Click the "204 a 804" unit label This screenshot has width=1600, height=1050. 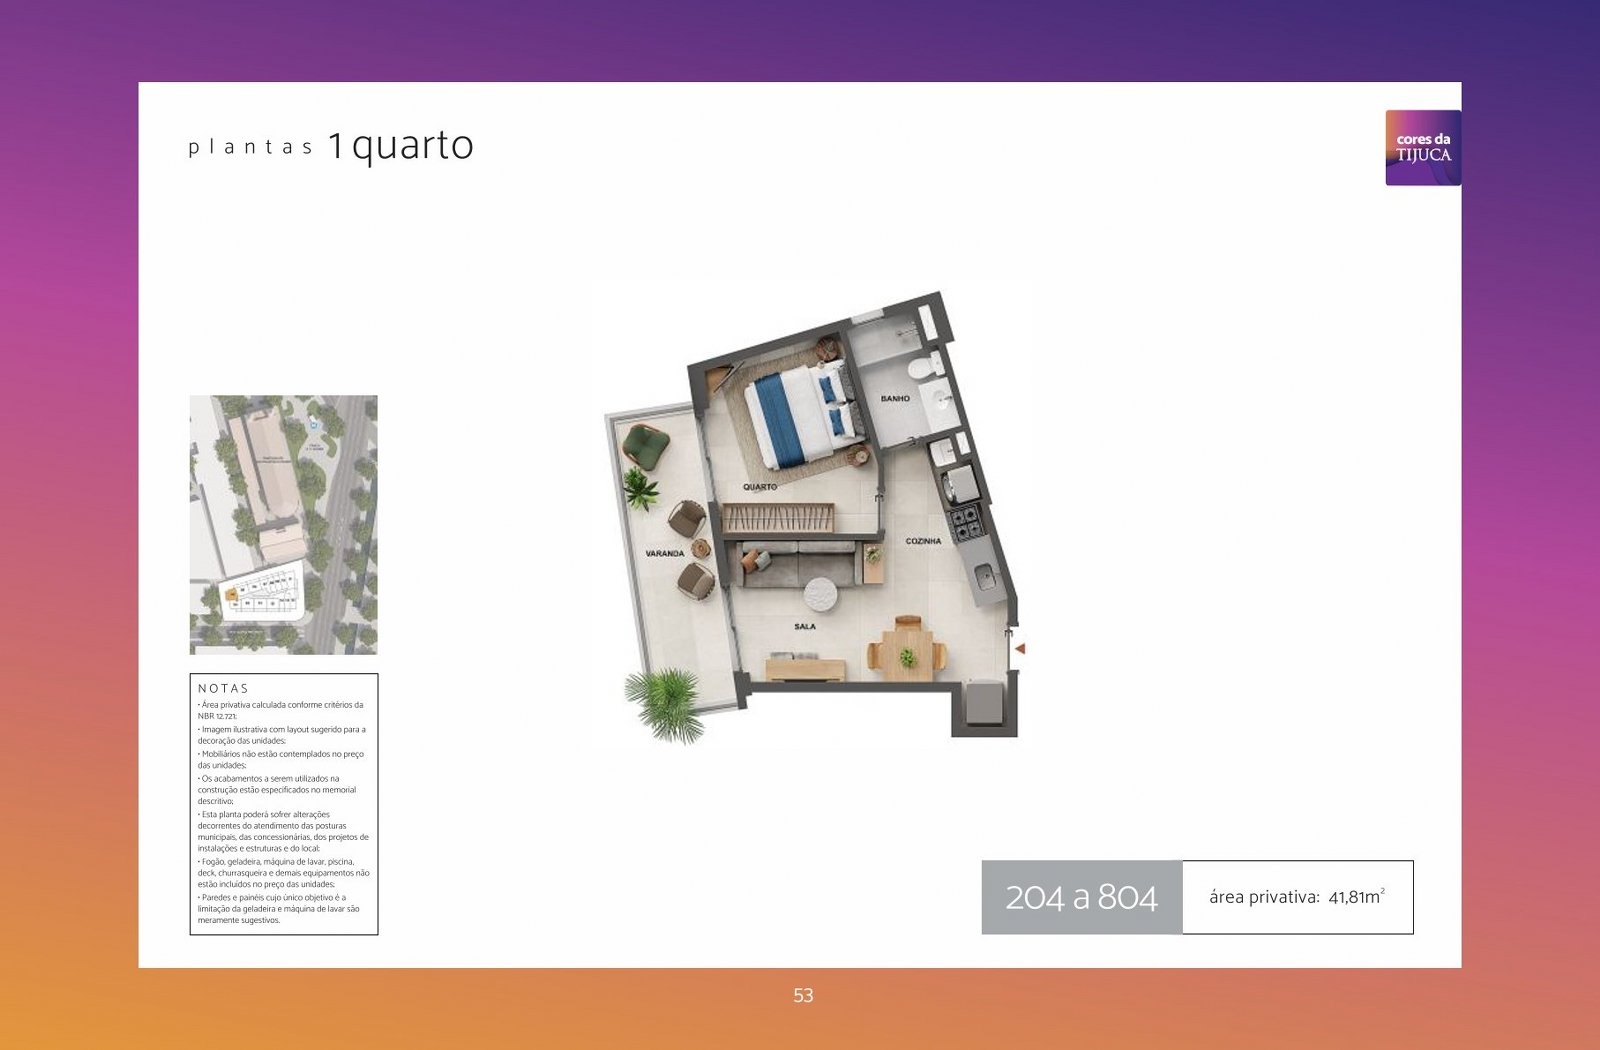1081,897
